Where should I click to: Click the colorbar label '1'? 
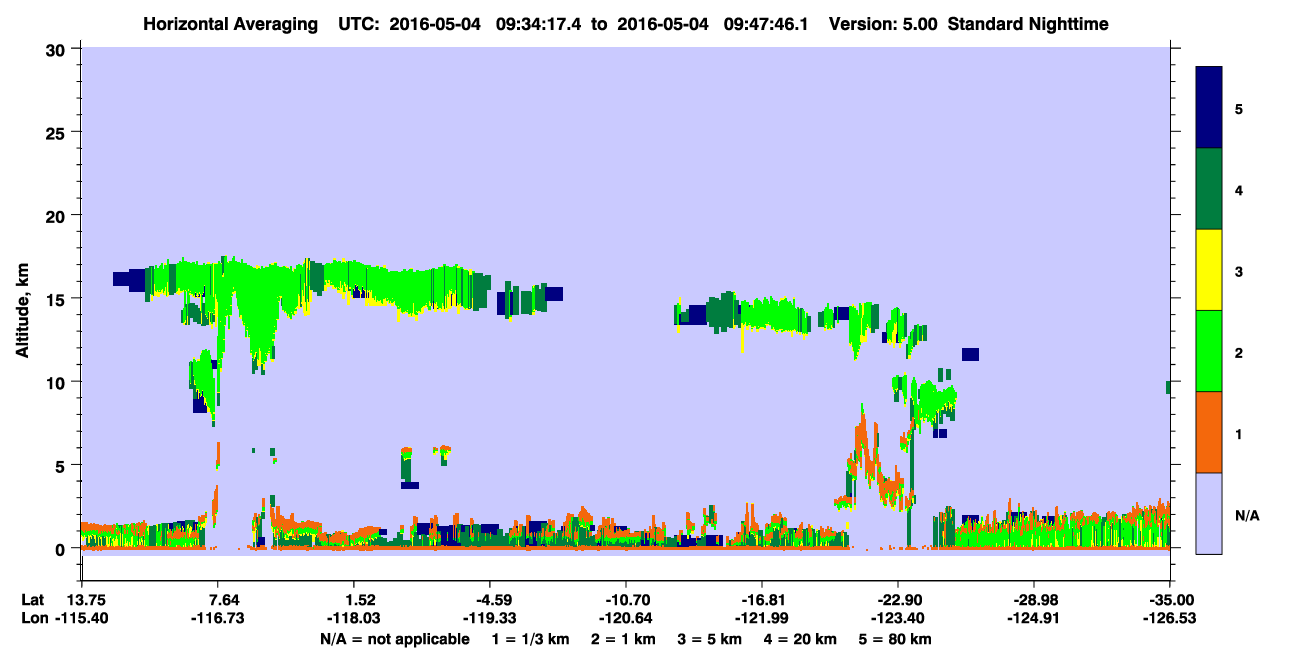1239,433
